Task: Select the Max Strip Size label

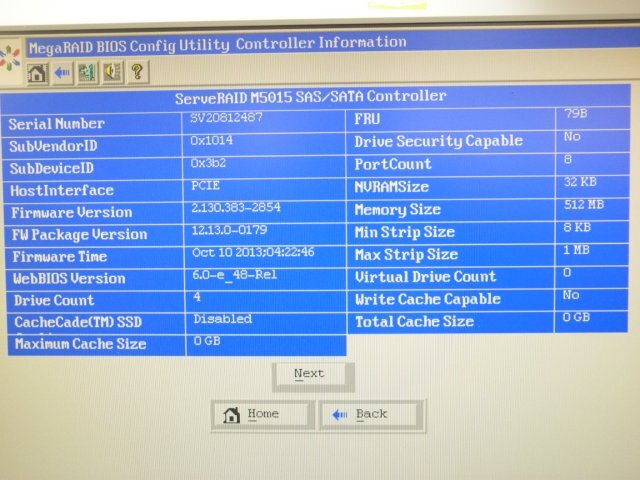Action: 407,255
